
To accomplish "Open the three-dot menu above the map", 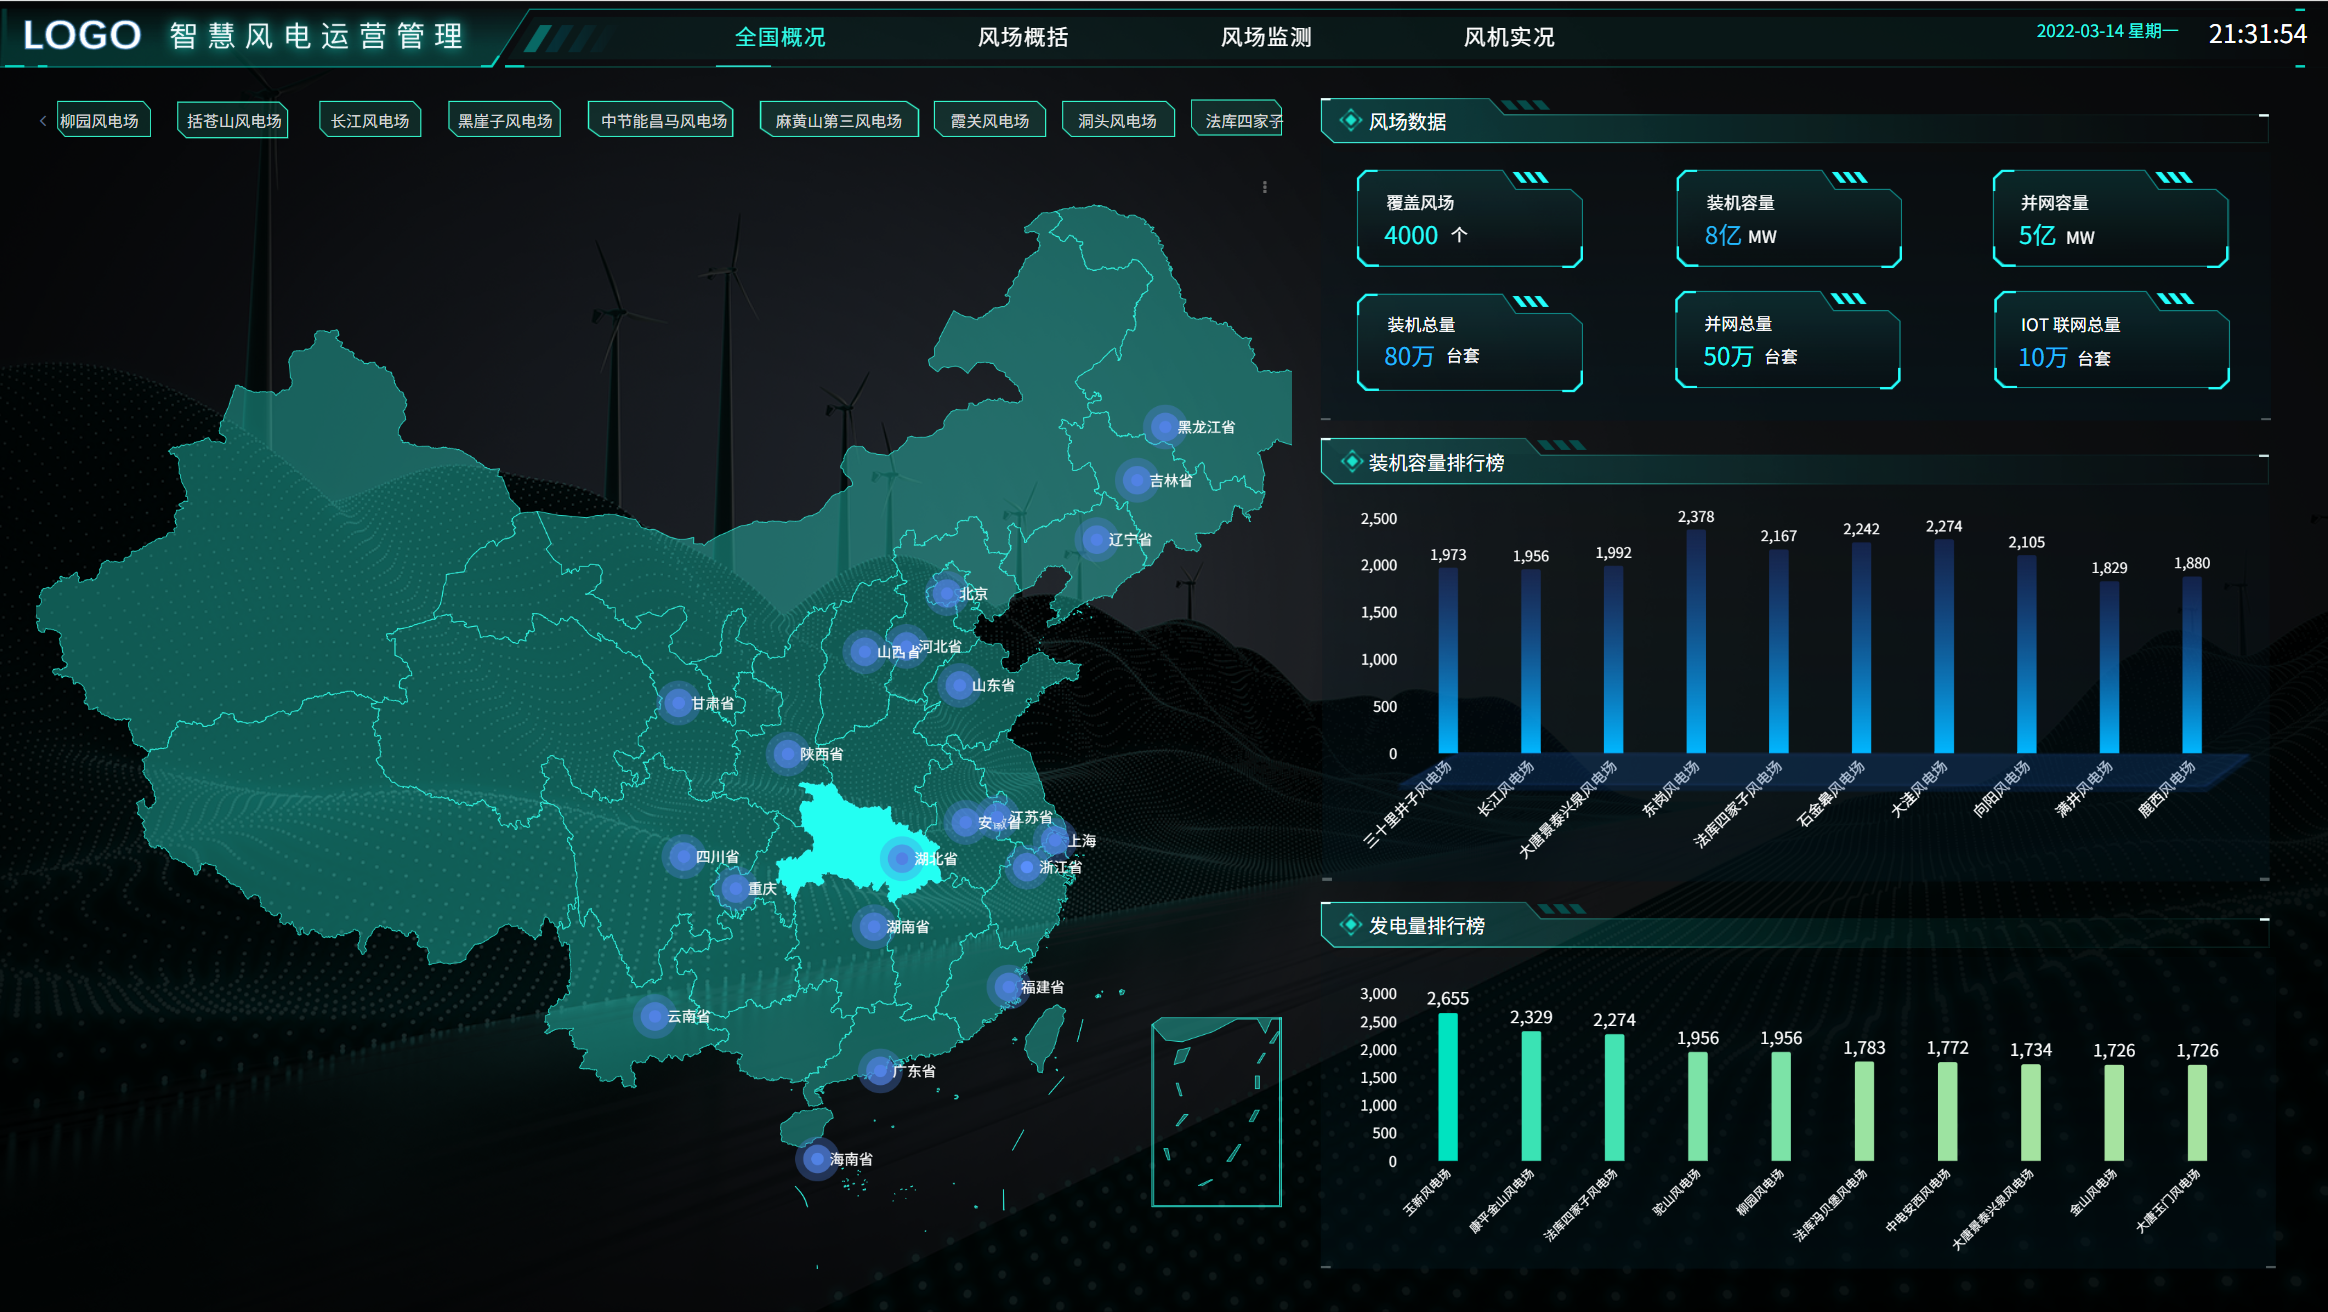I will point(1265,187).
